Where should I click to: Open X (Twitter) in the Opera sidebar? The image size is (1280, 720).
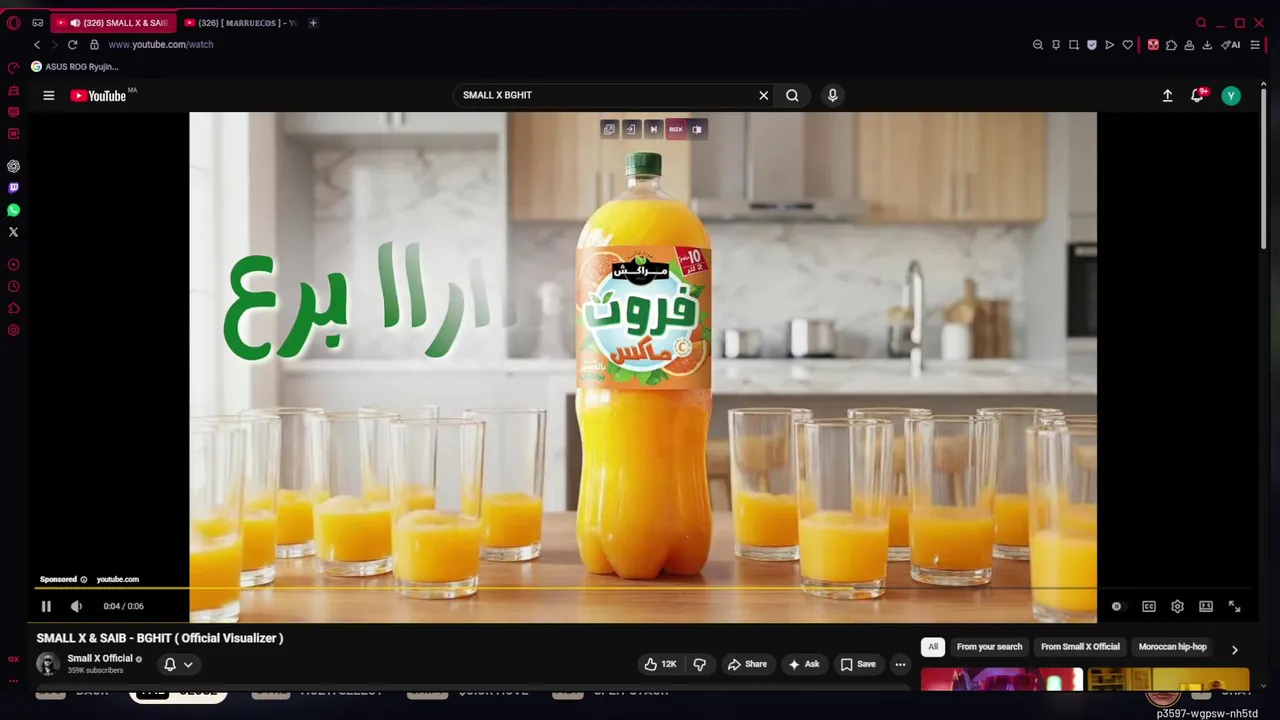(x=13, y=232)
